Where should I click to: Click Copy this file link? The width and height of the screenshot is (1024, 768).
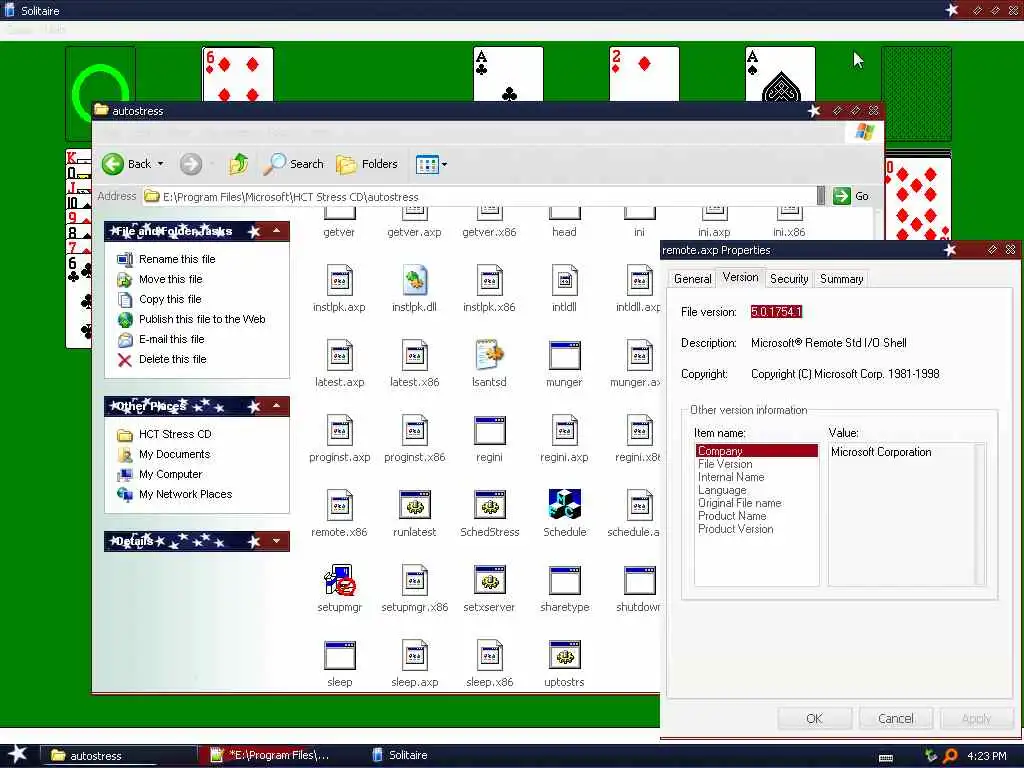point(170,299)
